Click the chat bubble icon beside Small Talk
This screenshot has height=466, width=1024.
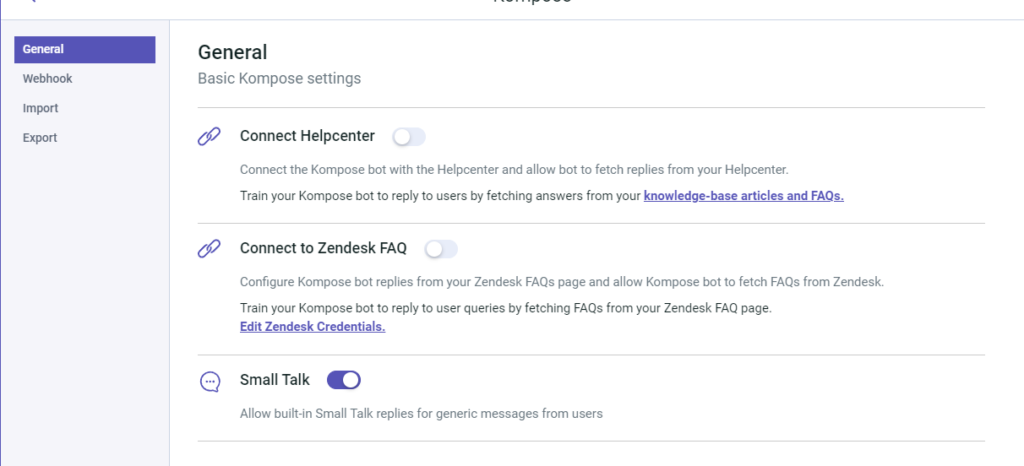(x=209, y=381)
